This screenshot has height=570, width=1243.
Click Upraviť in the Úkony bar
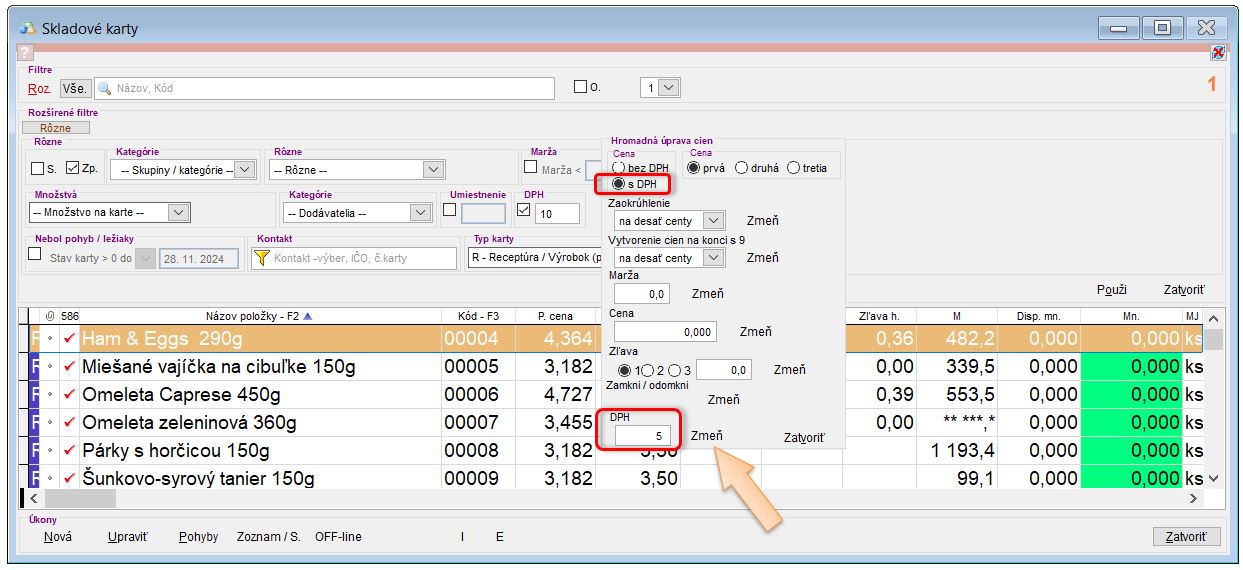(127, 537)
